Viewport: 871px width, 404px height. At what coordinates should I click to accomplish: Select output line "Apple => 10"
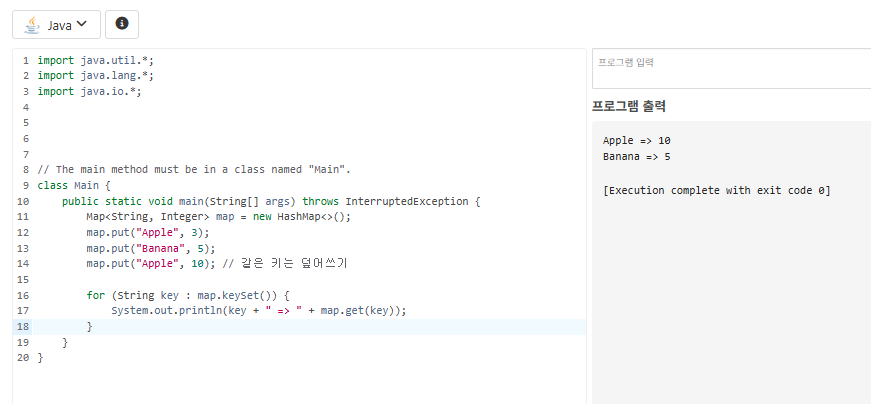[637, 141]
